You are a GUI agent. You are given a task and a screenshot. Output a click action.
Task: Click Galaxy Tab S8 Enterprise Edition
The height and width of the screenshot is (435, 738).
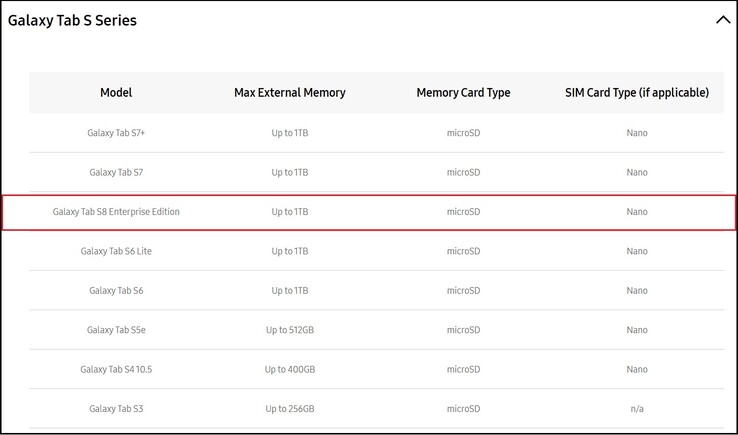click(116, 212)
